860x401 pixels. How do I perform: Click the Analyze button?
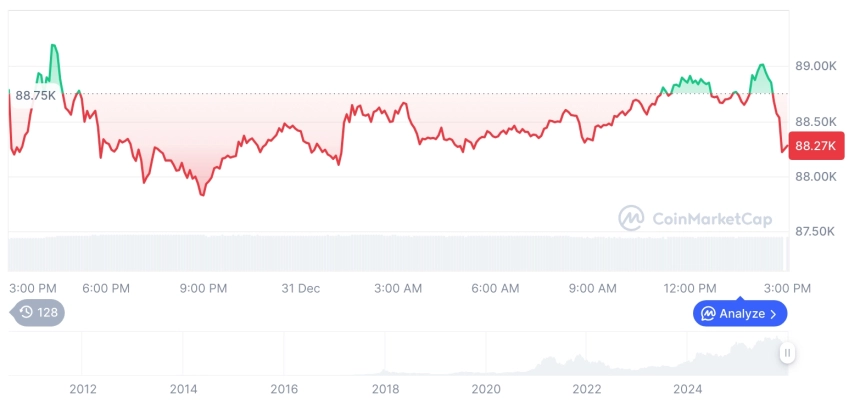[x=740, y=313]
